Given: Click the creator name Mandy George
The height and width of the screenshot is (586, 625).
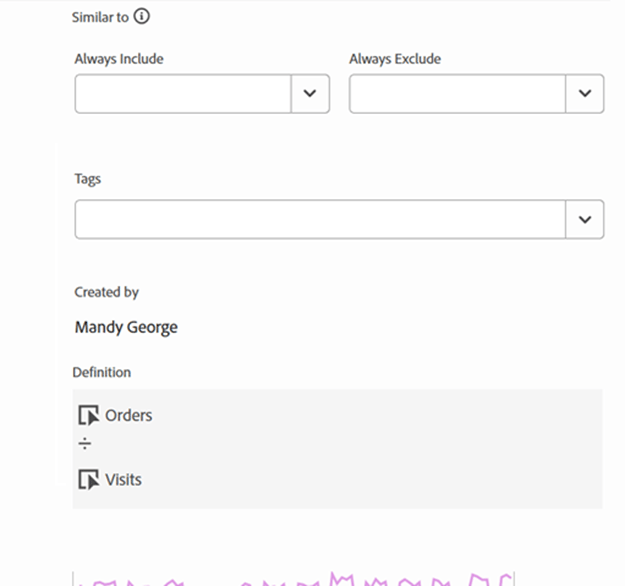Looking at the screenshot, I should click(126, 327).
